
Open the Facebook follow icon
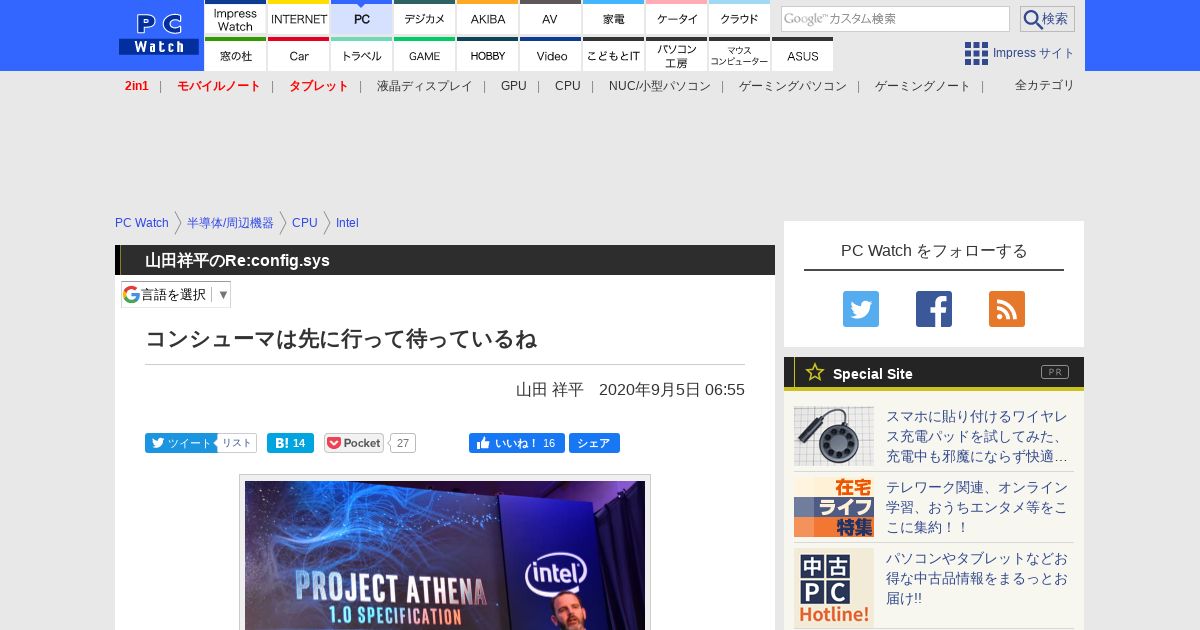pos(934,309)
